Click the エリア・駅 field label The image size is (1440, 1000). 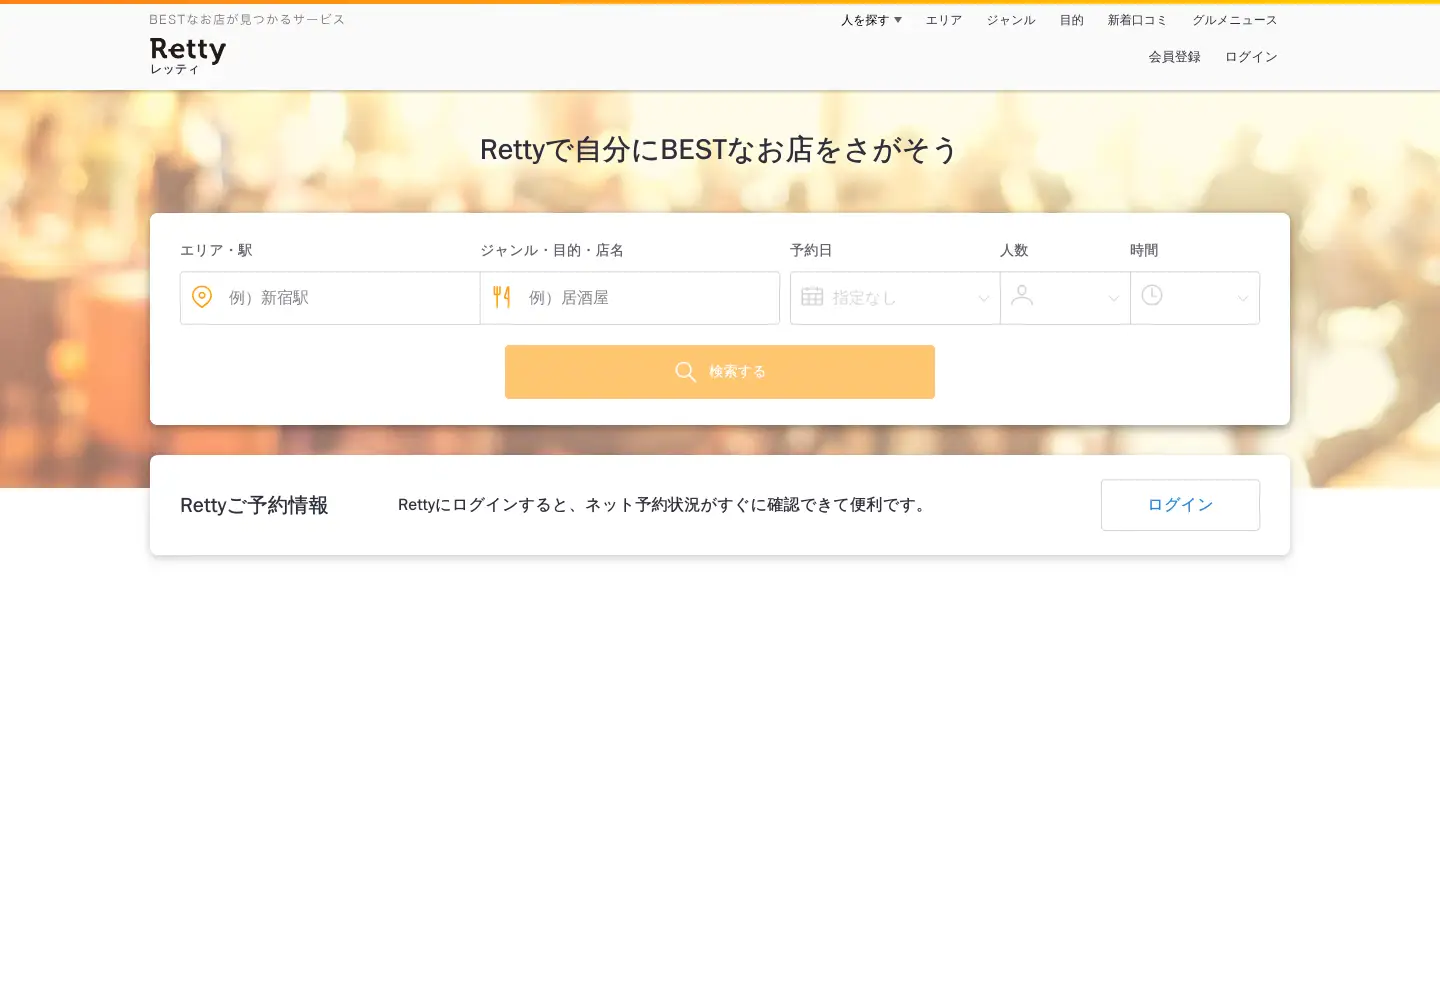click(216, 250)
